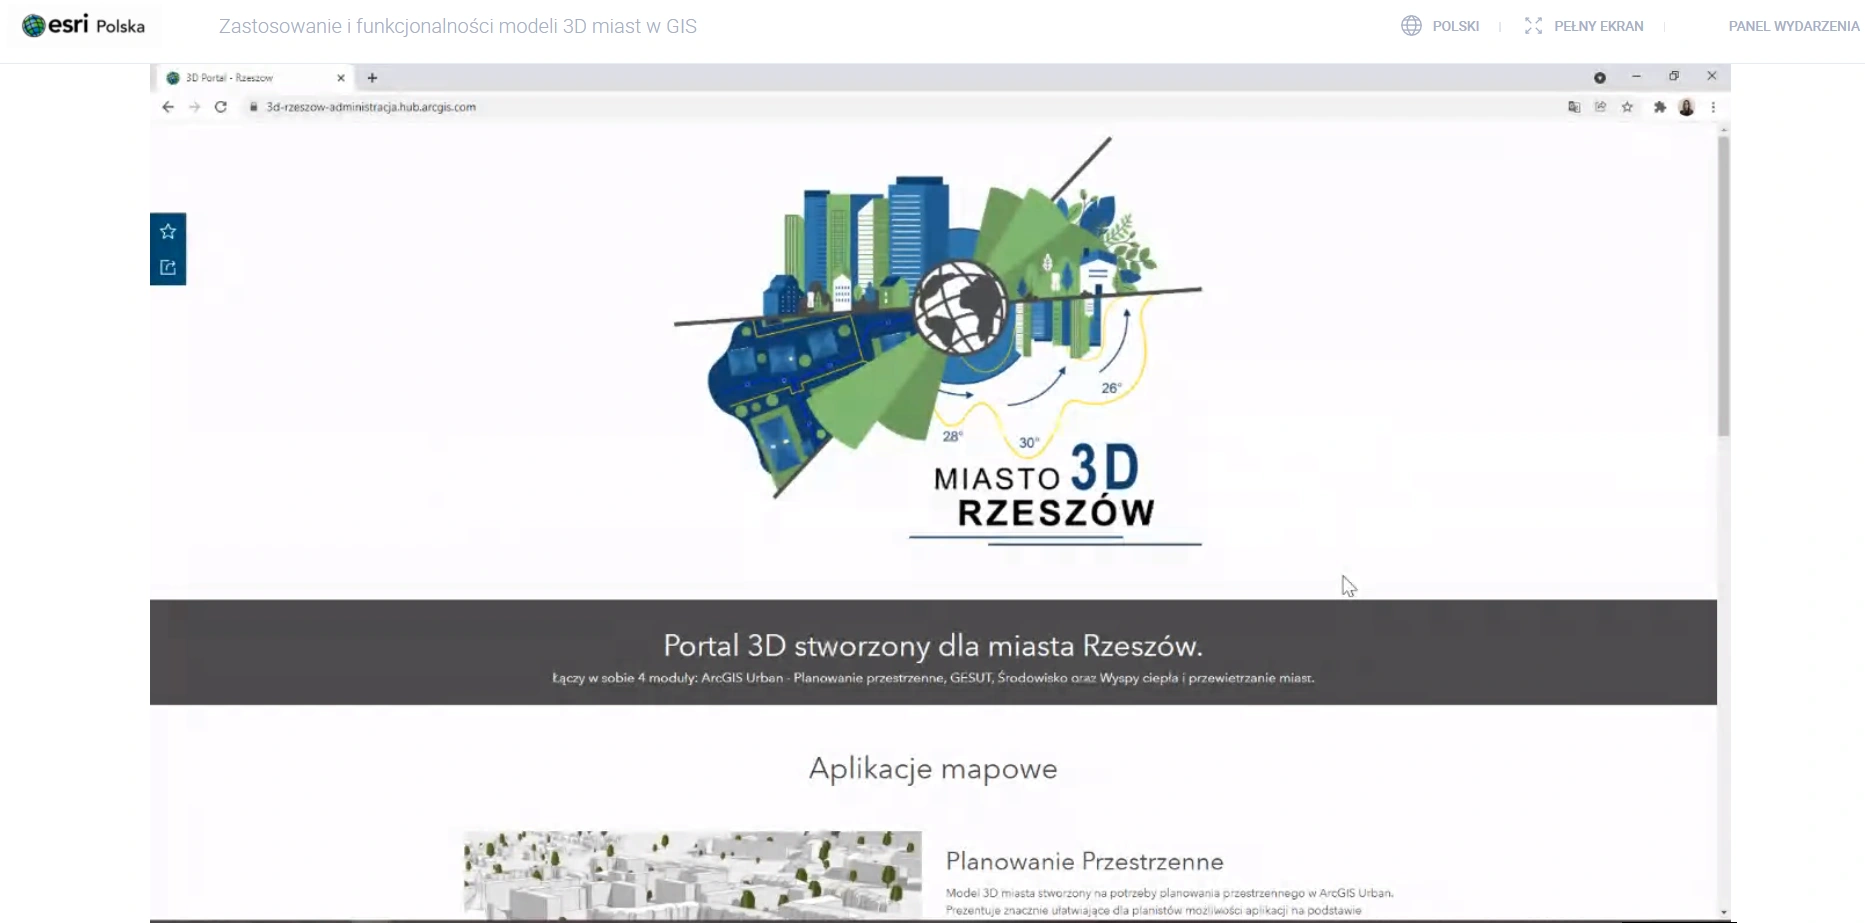Screen dimensions: 1865x923
Task: Click the star favorite icon in blue sidebar
Action: point(168,231)
